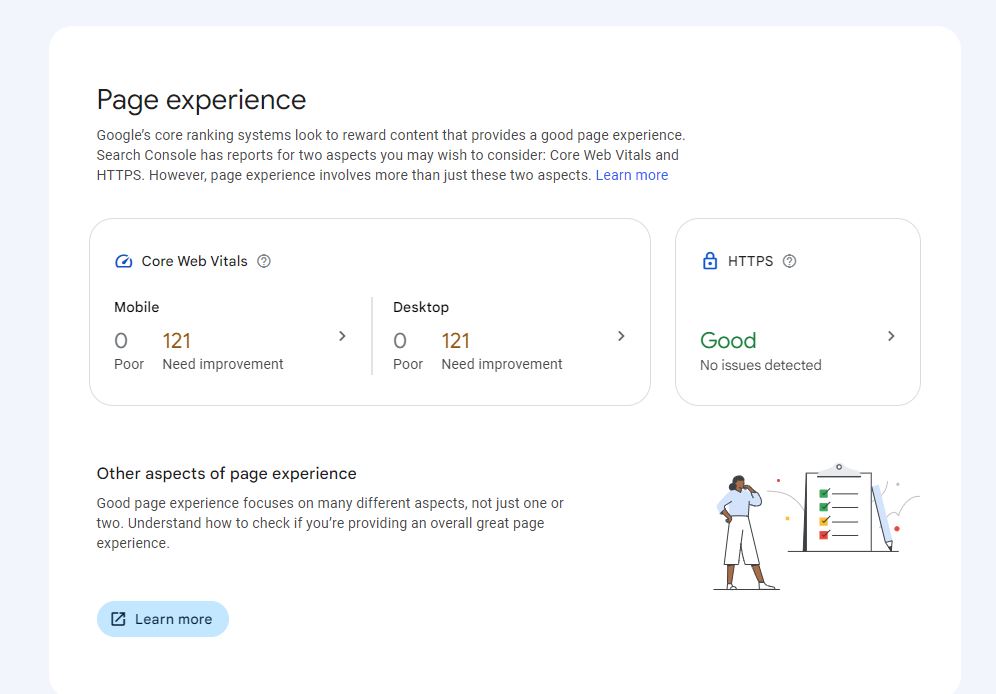Click the Core Web Vitals card title
Image resolution: width=996 pixels, height=694 pixels.
194,261
